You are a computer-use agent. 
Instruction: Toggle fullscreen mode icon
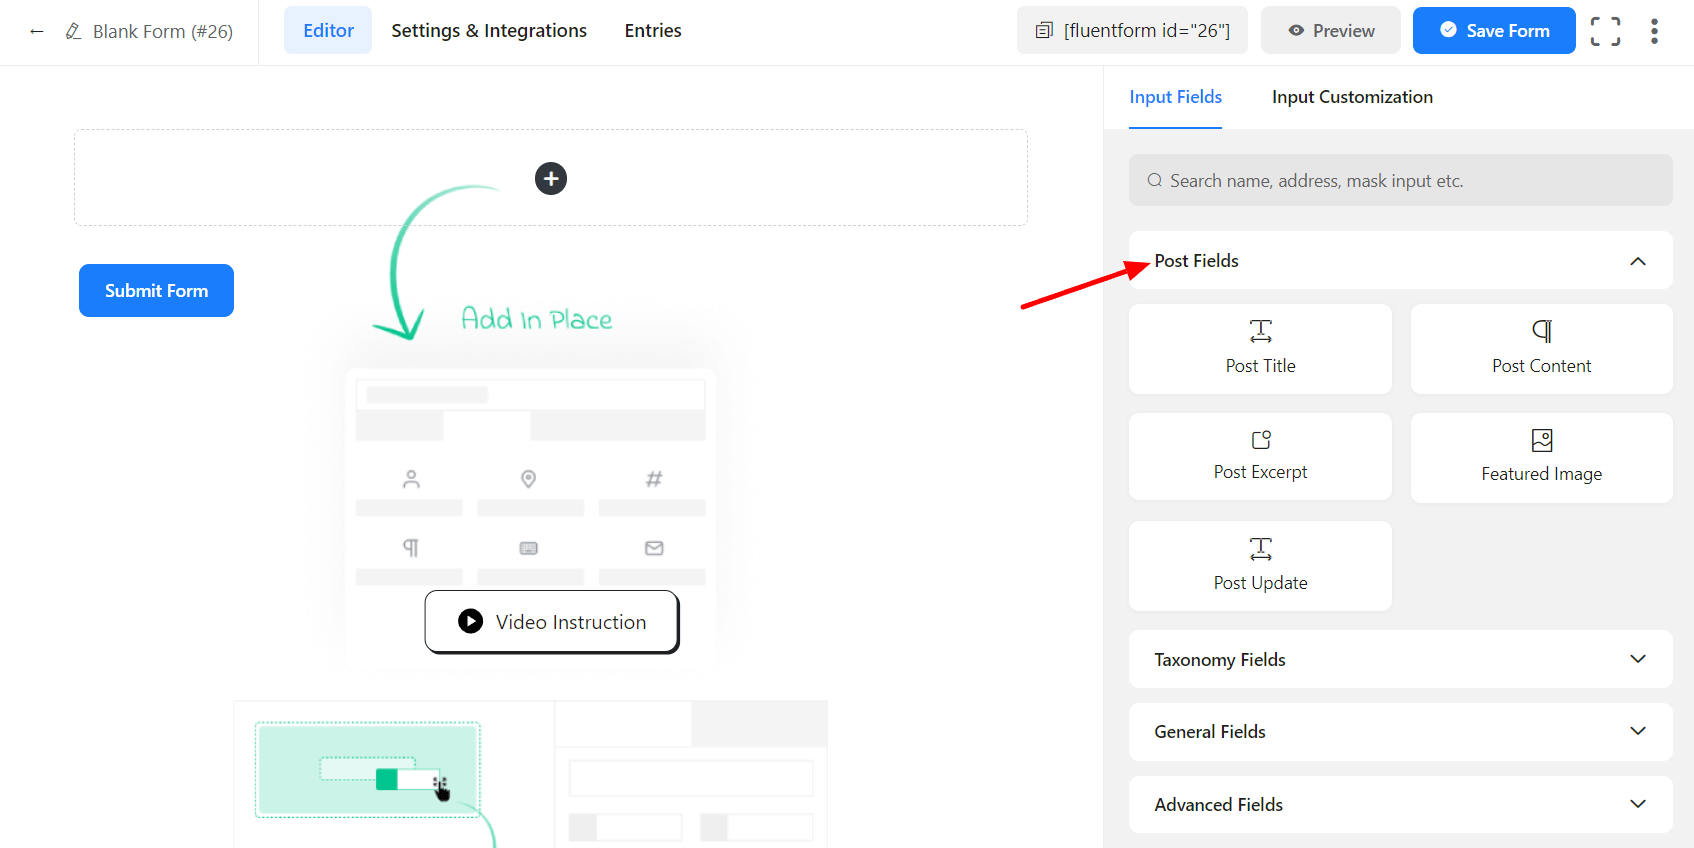(1605, 31)
